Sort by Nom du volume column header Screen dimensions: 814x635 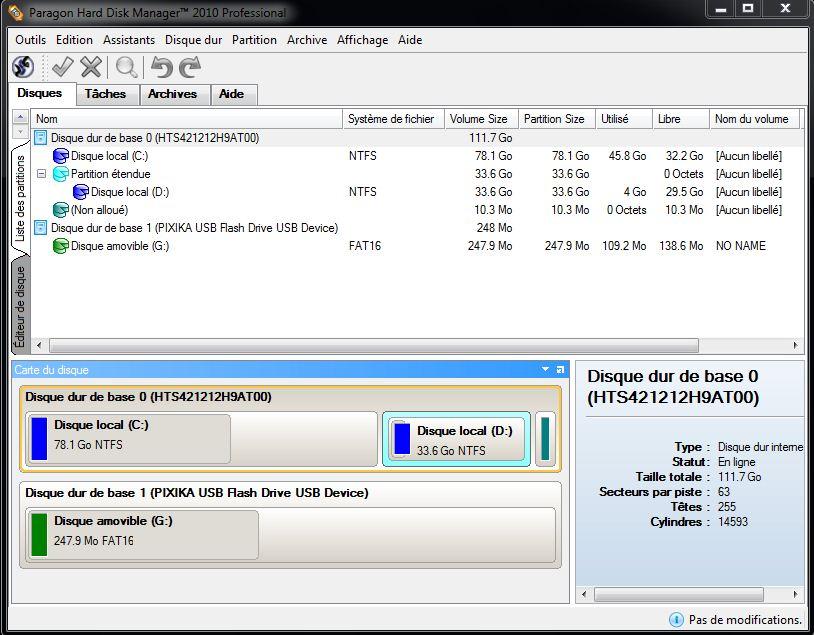pyautogui.click(x=755, y=119)
